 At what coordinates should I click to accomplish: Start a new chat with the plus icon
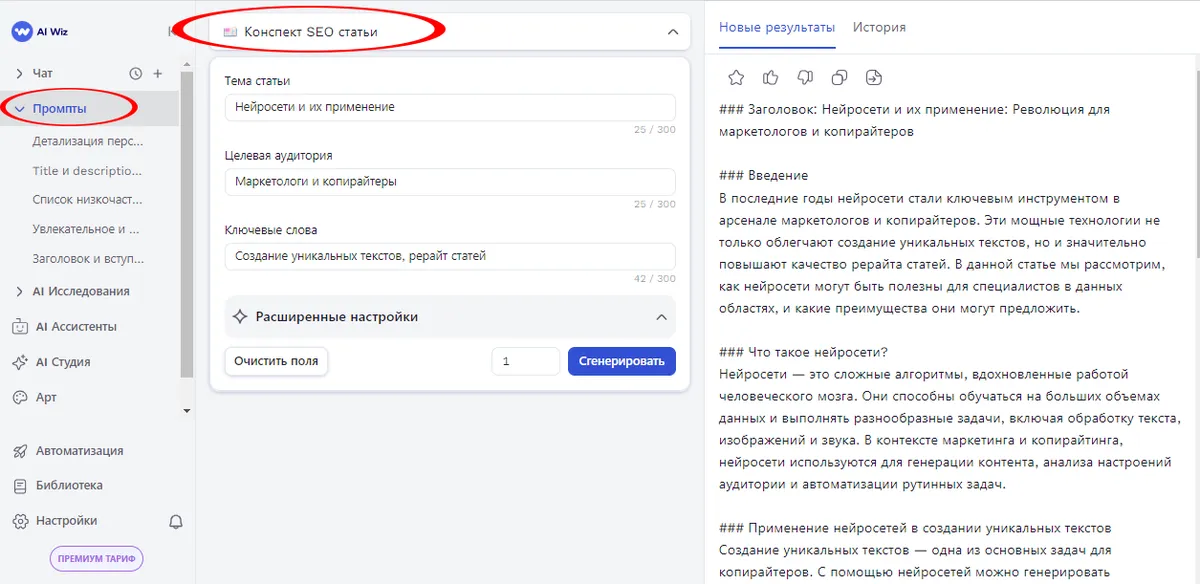click(x=155, y=72)
